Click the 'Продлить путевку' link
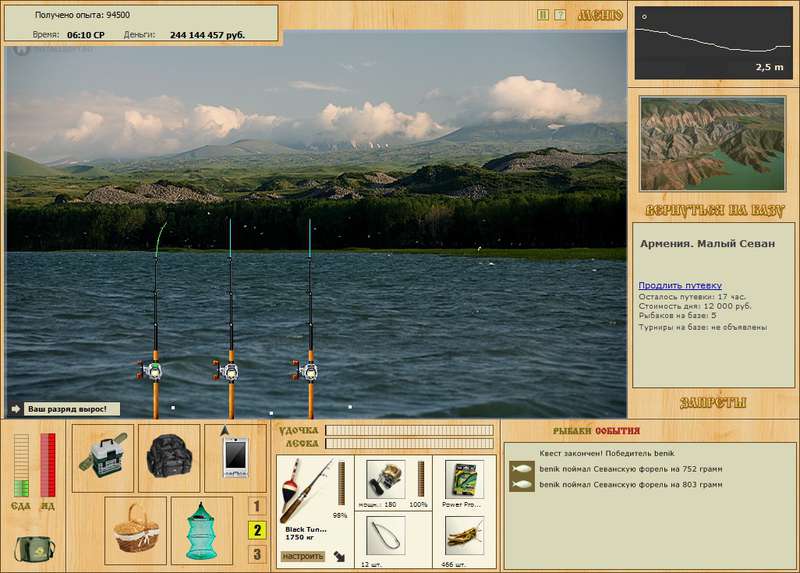Image resolution: width=800 pixels, height=573 pixels. [680, 285]
